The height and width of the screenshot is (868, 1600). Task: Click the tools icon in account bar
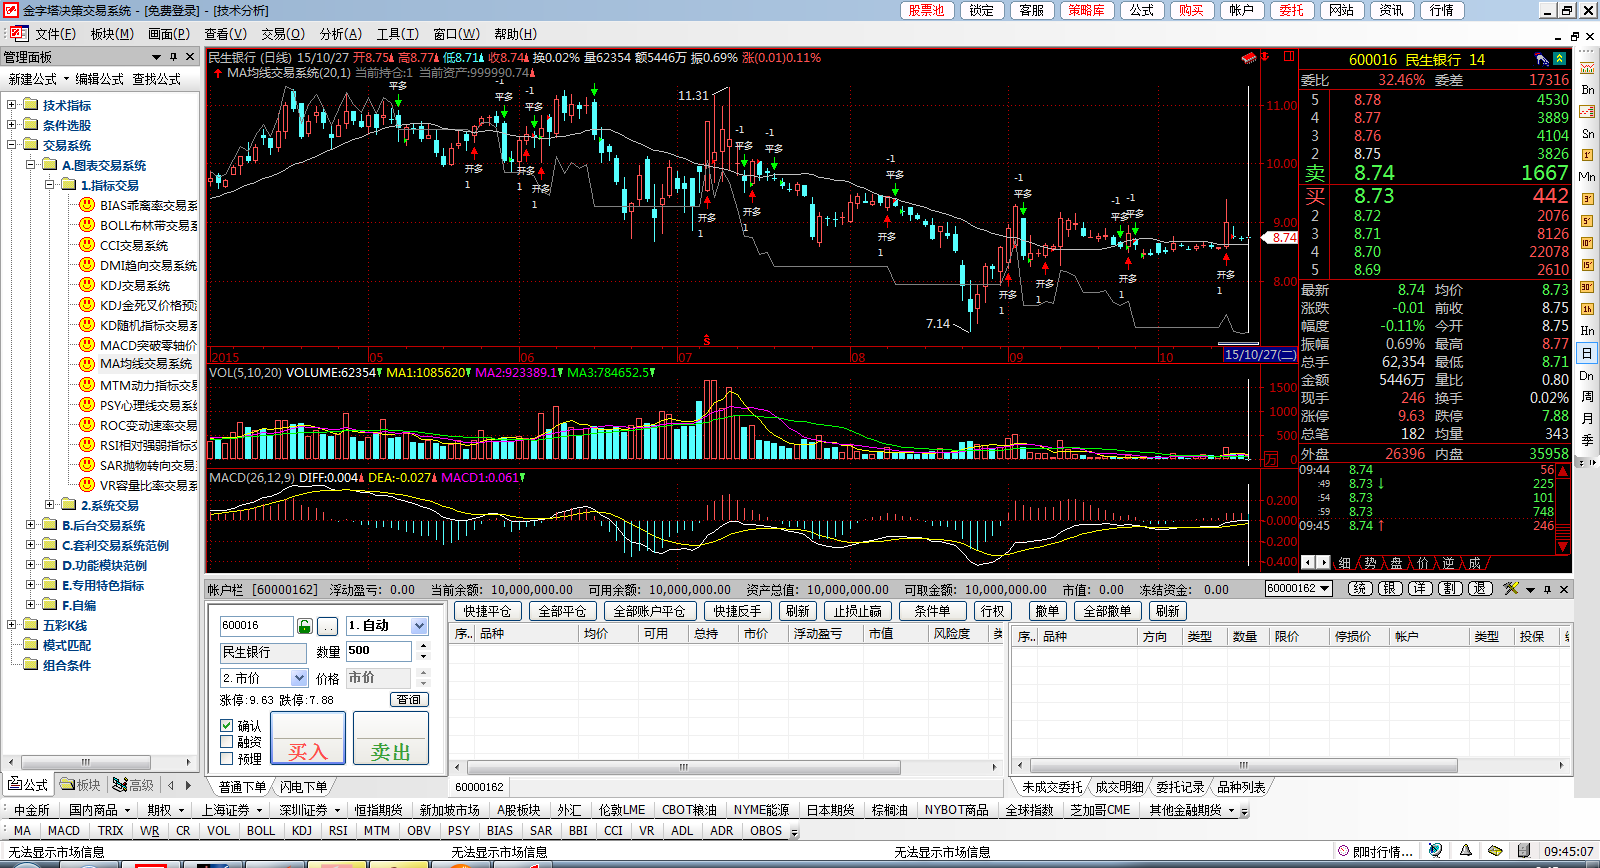1511,589
